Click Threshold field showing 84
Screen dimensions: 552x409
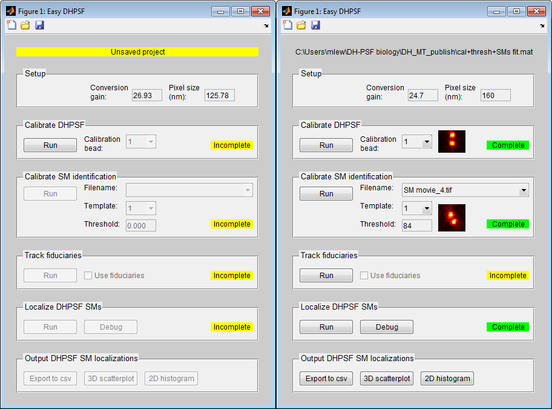(417, 225)
